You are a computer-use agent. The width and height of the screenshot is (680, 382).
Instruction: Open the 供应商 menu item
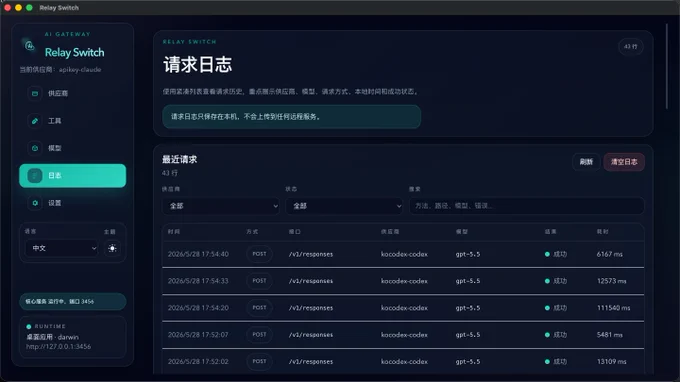[72, 93]
